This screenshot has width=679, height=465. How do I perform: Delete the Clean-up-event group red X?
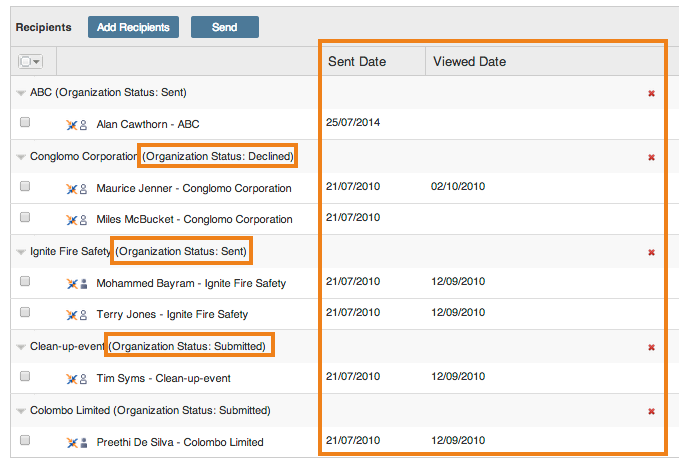(651, 347)
